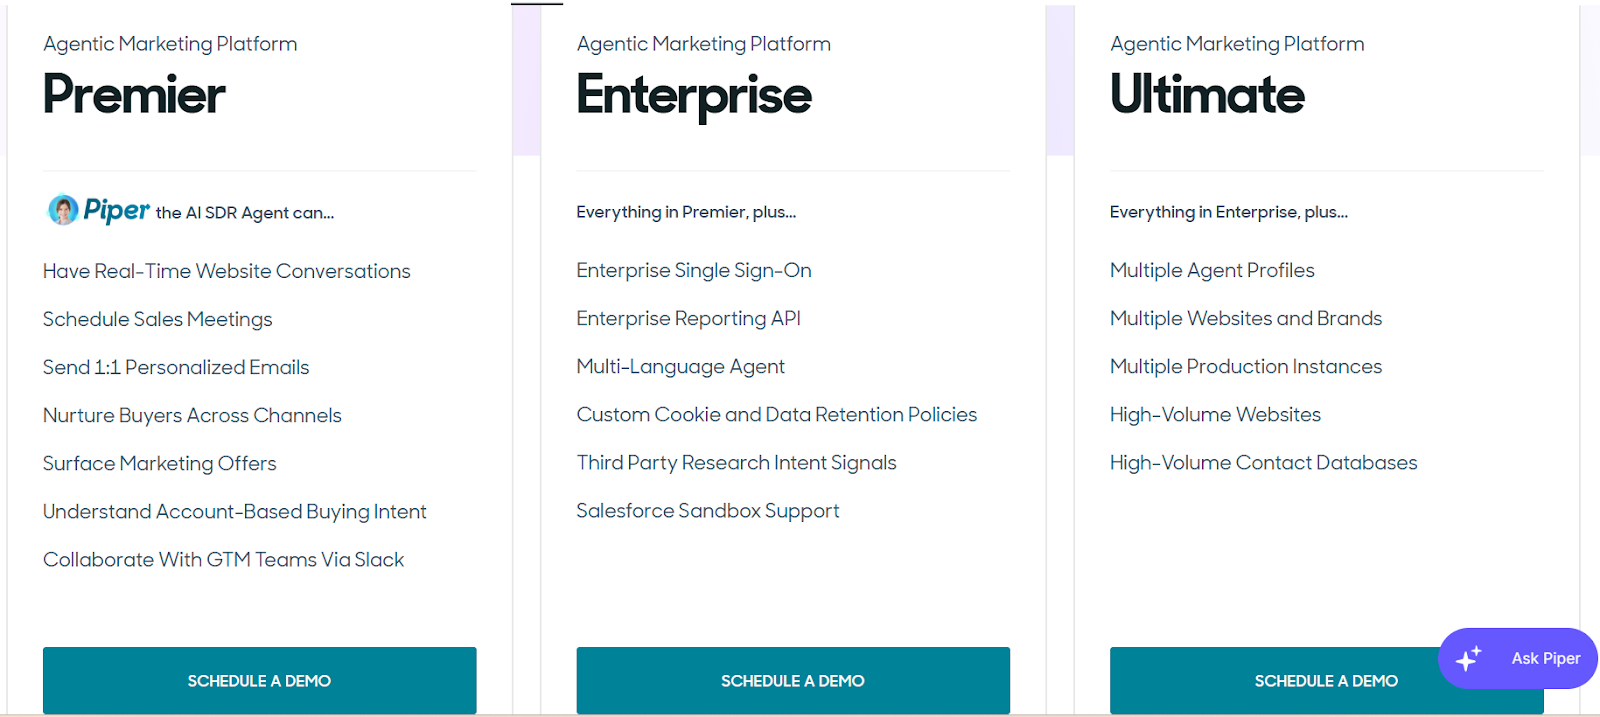The width and height of the screenshot is (1600, 717).
Task: Click Multiple Websites and Brands feature
Action: coord(1245,318)
